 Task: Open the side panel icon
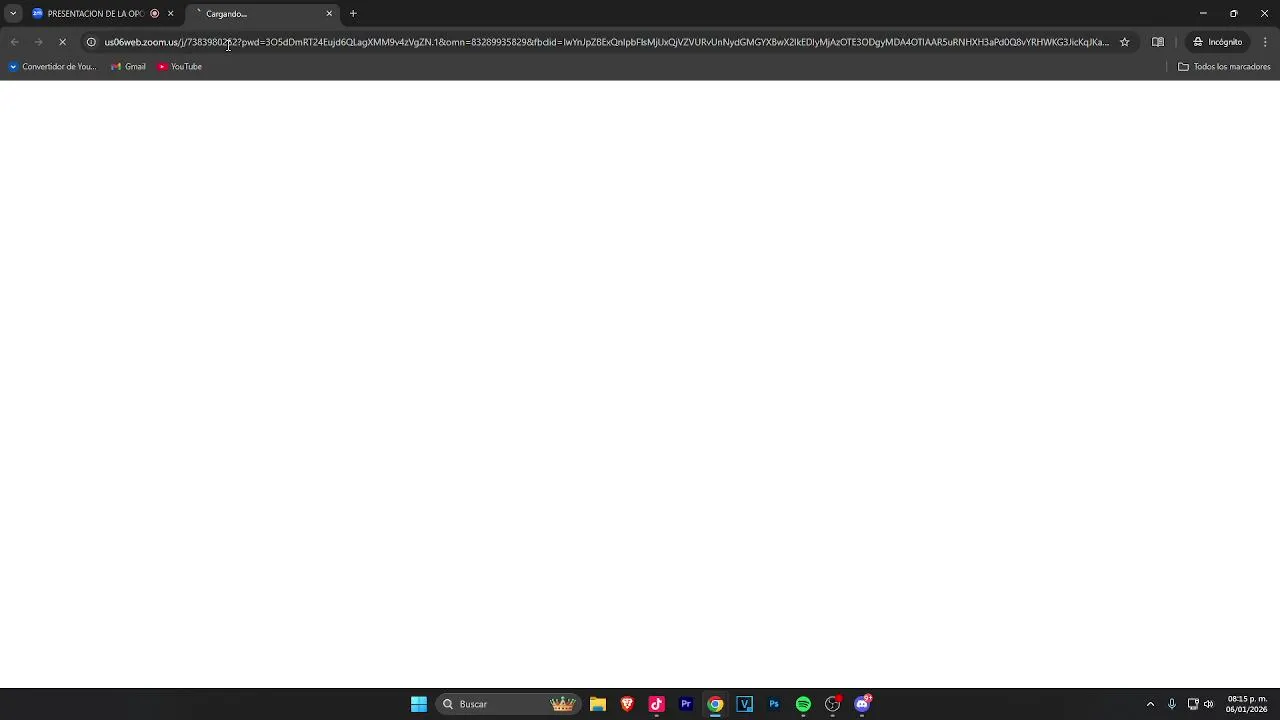pyautogui.click(x=1158, y=42)
